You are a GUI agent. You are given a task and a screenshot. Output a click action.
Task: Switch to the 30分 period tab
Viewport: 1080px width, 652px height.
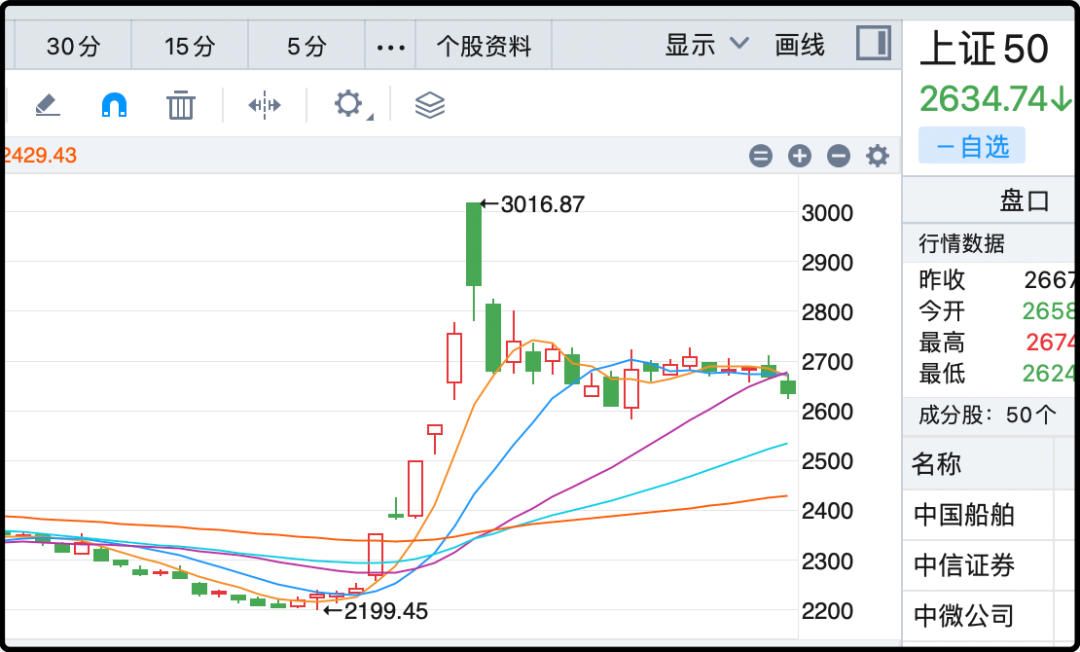tap(73, 46)
